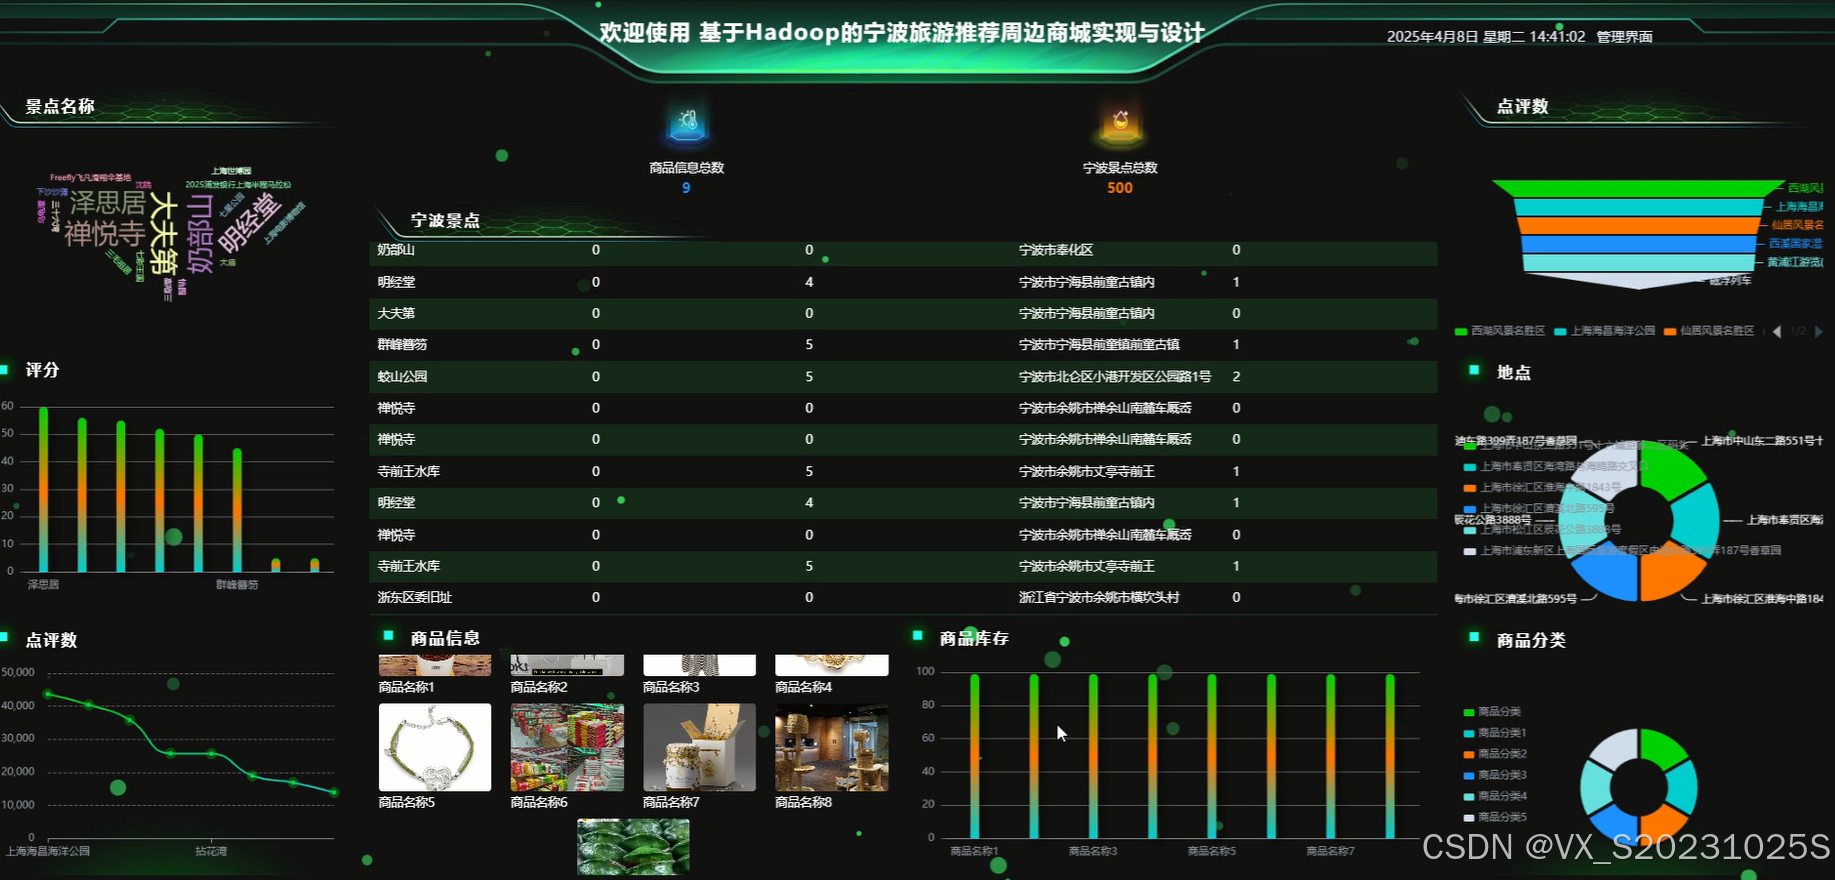Open 商品名称8 cat tree thumbnail
Viewport: 1835px width, 880px height.
click(831, 747)
